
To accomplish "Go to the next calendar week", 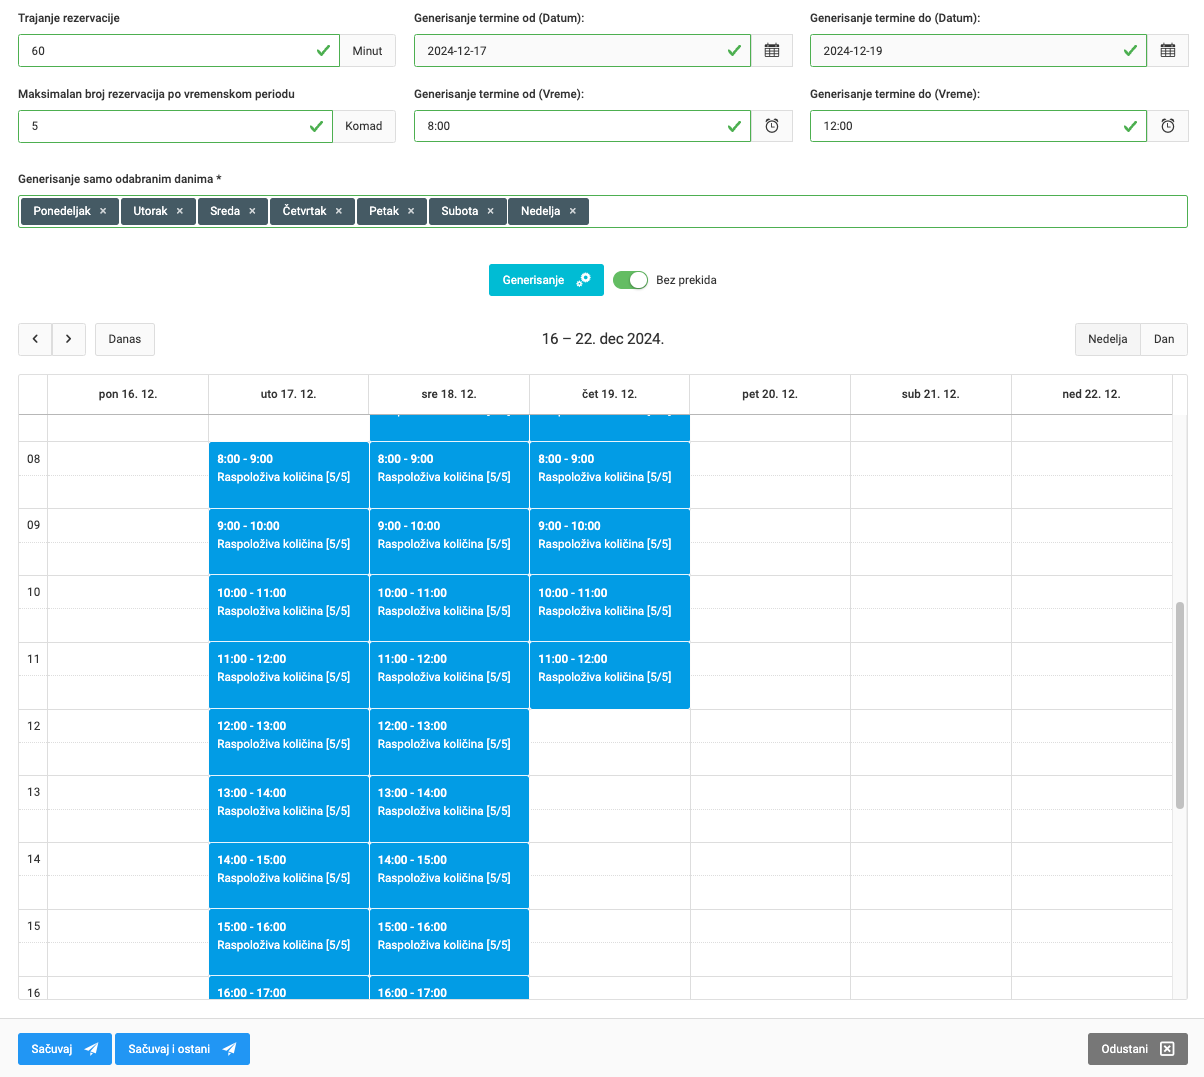I will tap(68, 339).
